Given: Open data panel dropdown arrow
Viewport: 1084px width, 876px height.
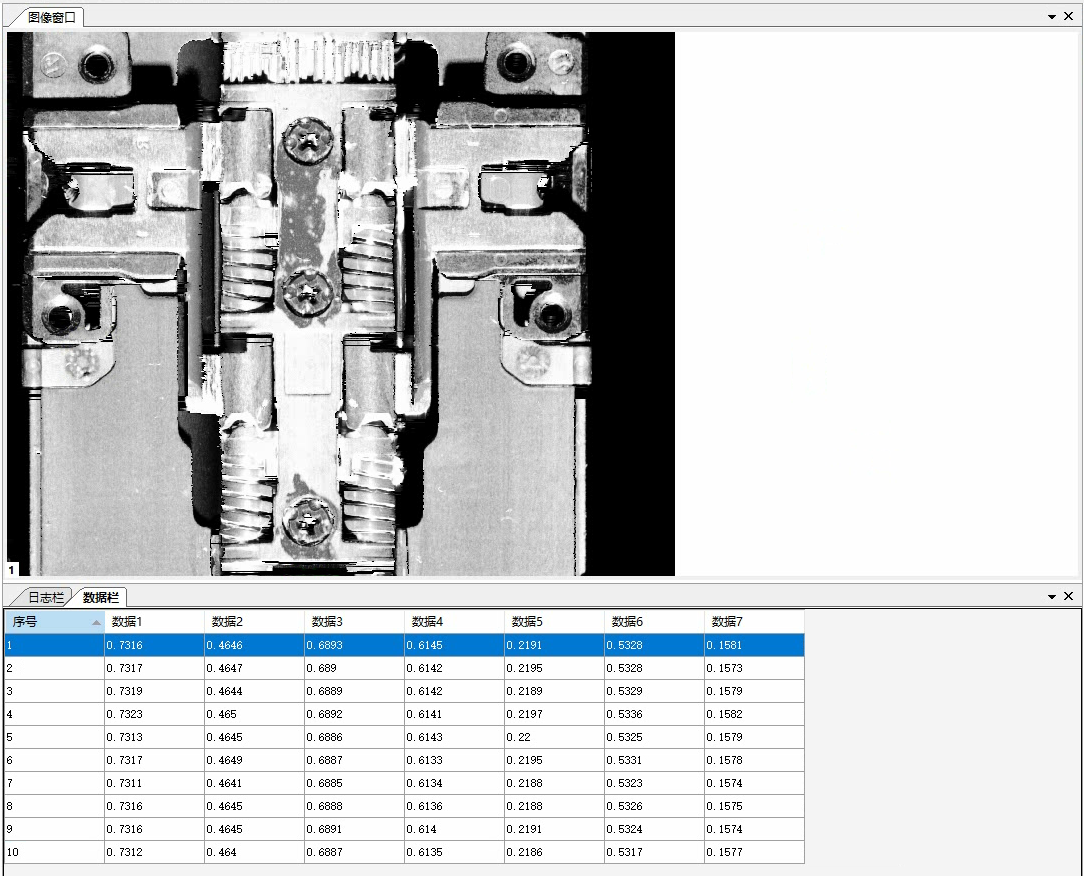Looking at the screenshot, I should click(x=1052, y=597).
